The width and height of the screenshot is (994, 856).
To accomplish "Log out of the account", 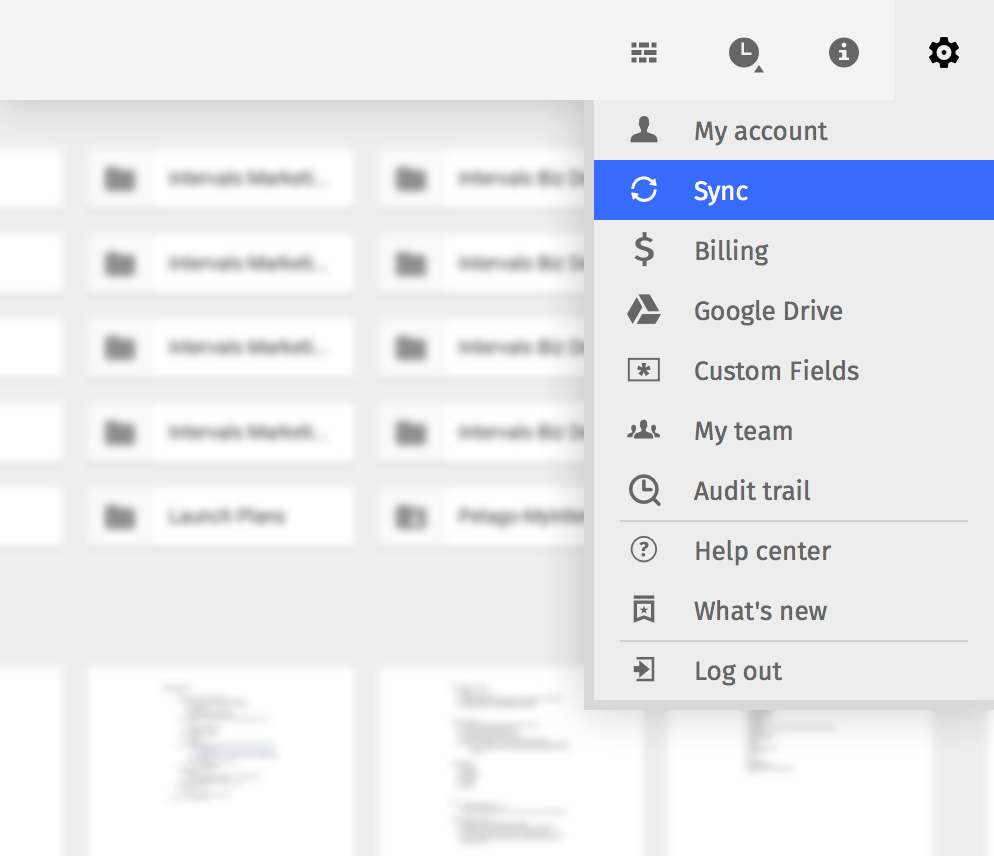I will (x=794, y=670).
